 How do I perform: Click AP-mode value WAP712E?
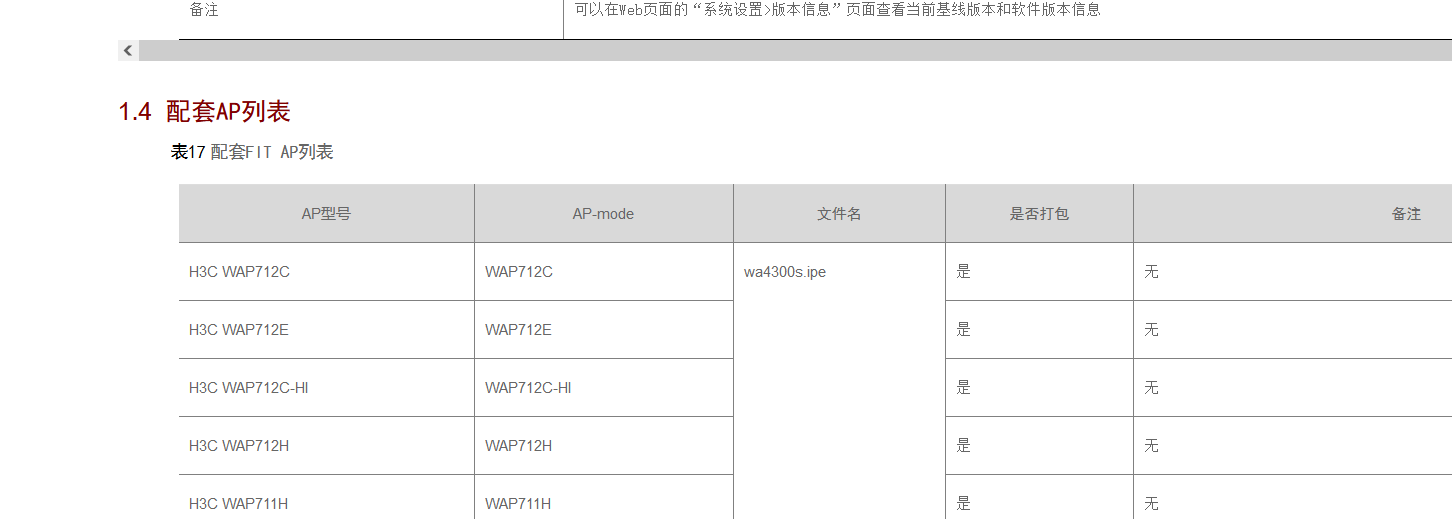click(518, 330)
